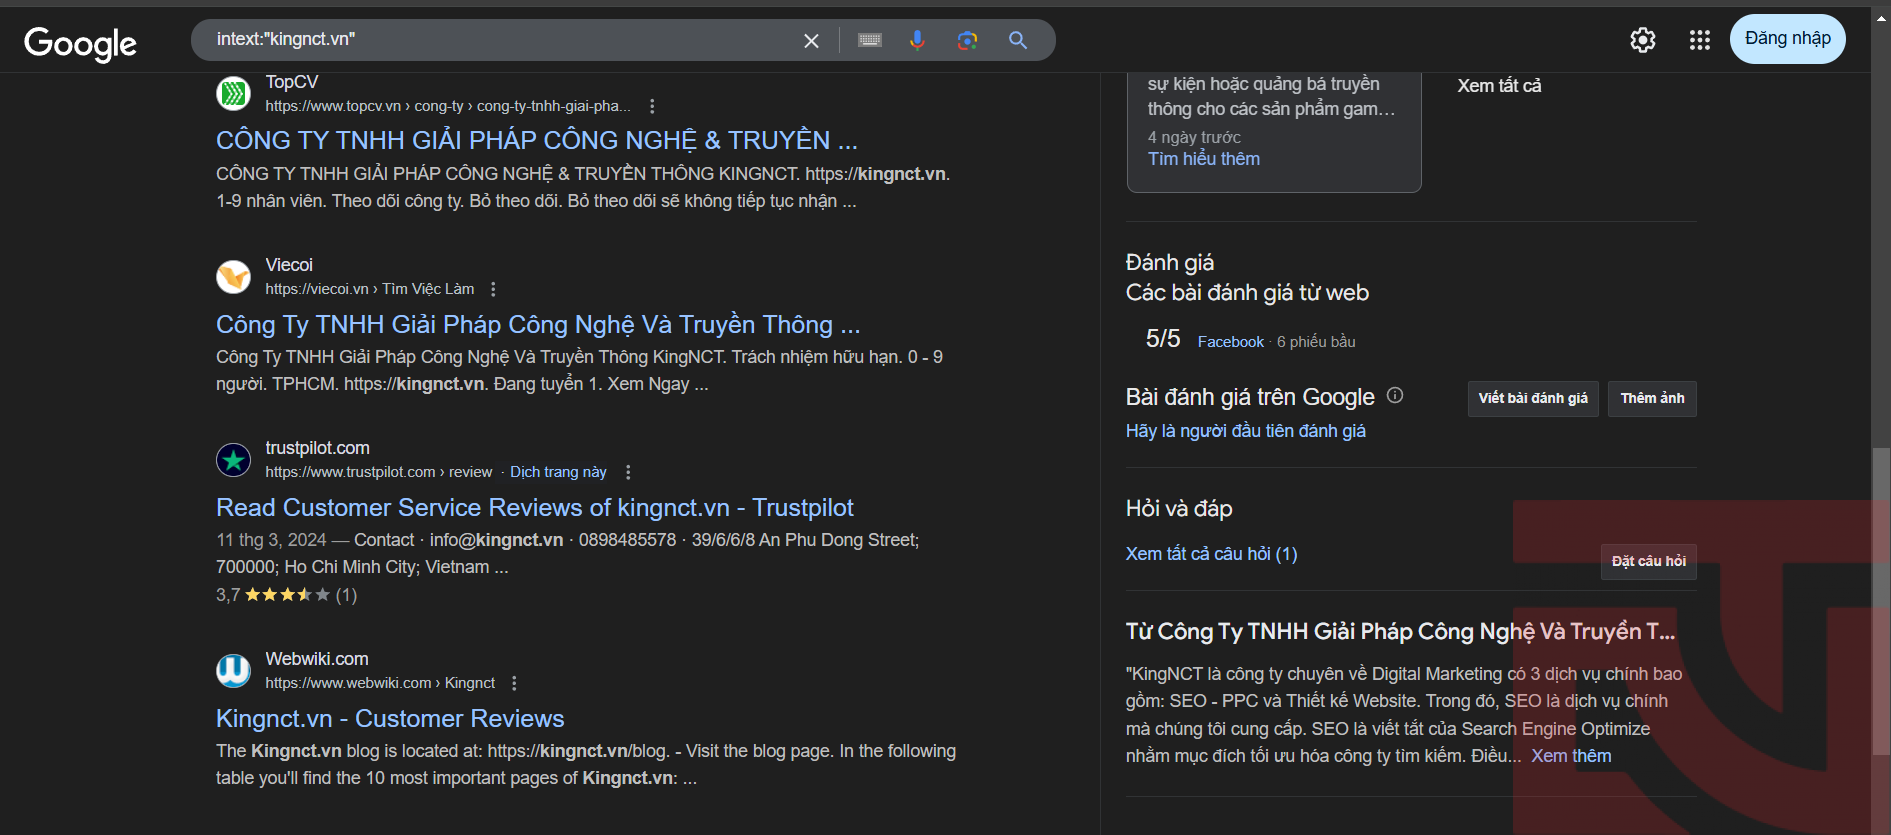The width and height of the screenshot is (1891, 835).
Task: Click the https://viecoi.vn › Tìm Việc Làm breadcrumb
Action: pyautogui.click(x=370, y=289)
